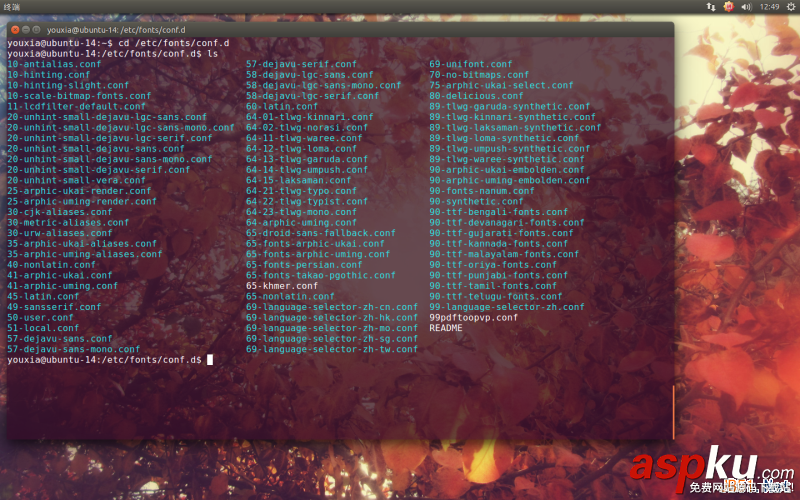
Task: Click the file name 69-language-selector-zh-cn.conf
Action: click(x=332, y=307)
